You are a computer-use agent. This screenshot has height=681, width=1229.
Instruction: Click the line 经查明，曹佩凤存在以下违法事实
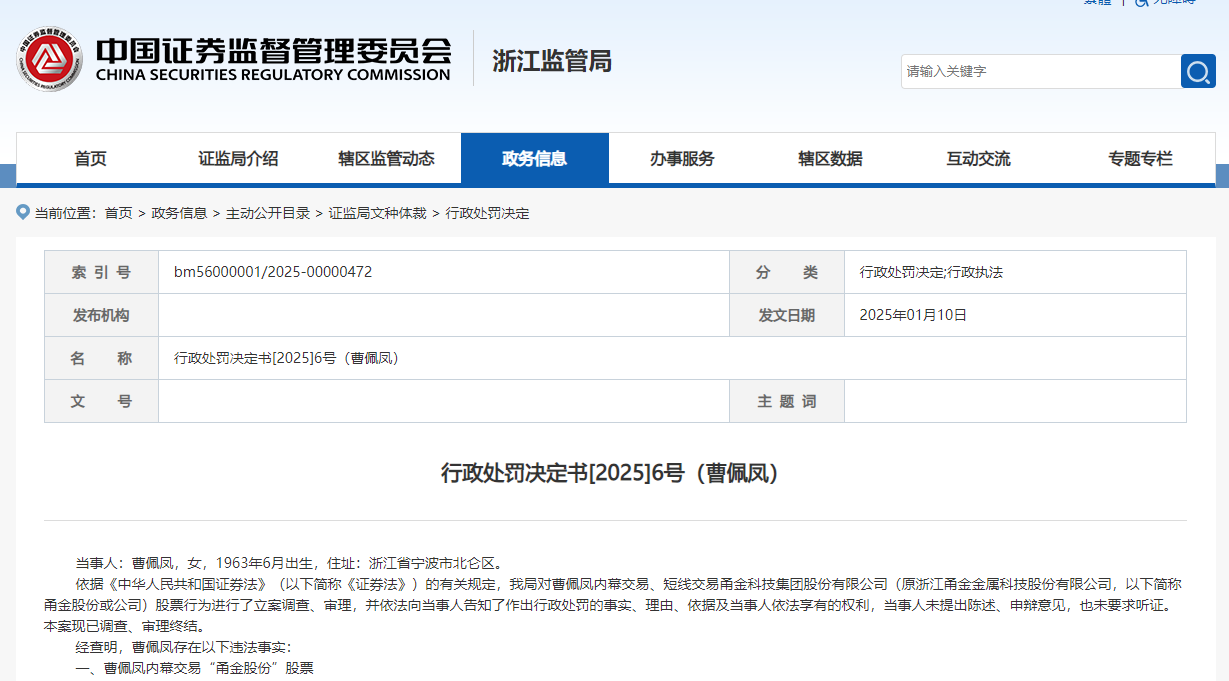click(184, 647)
